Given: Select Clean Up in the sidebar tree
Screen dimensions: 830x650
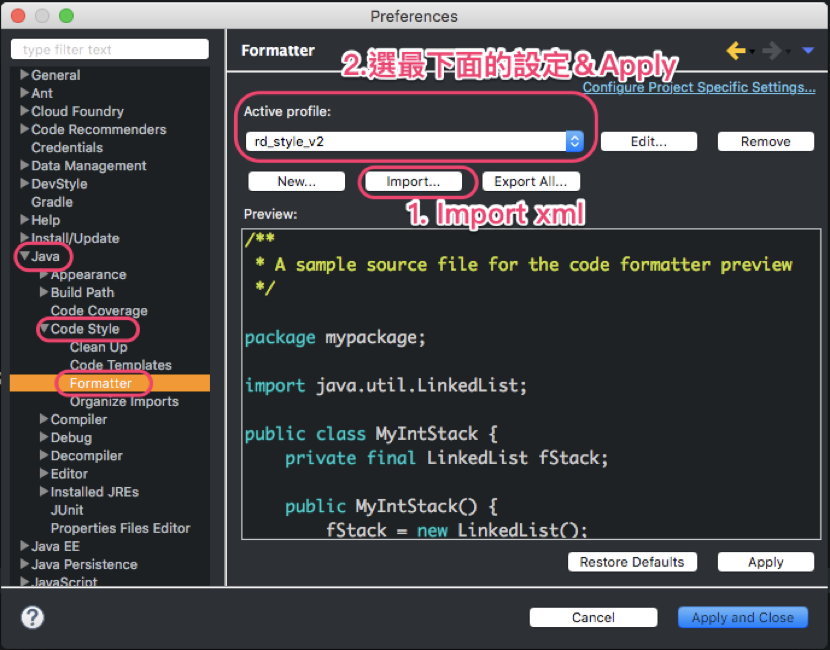Looking at the screenshot, I should 97,346.
